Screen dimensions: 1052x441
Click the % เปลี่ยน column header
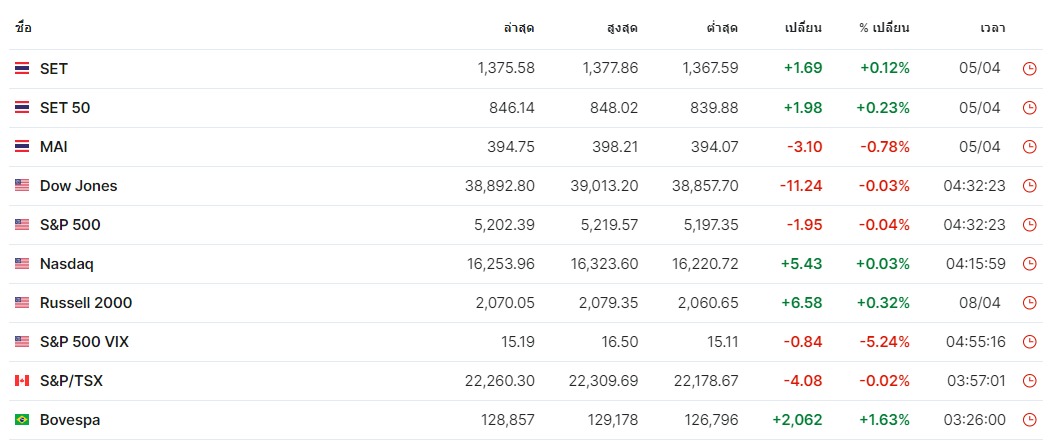click(884, 28)
